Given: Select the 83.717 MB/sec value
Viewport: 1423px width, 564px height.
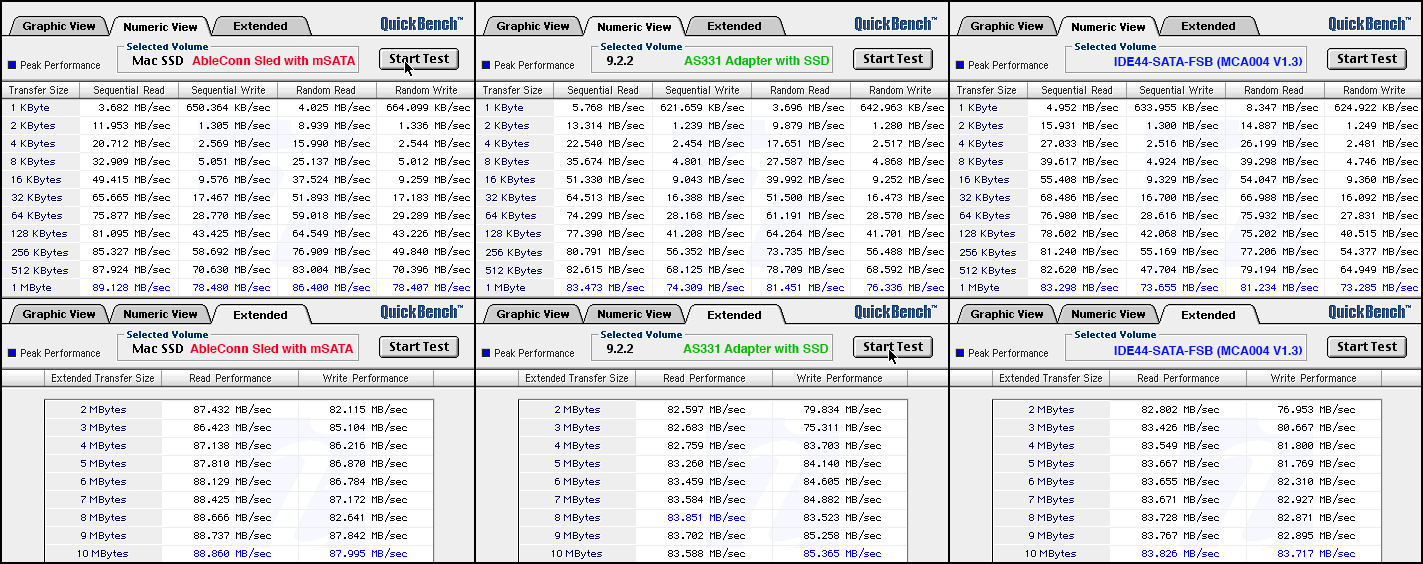Looking at the screenshot, I should click(1314, 554).
